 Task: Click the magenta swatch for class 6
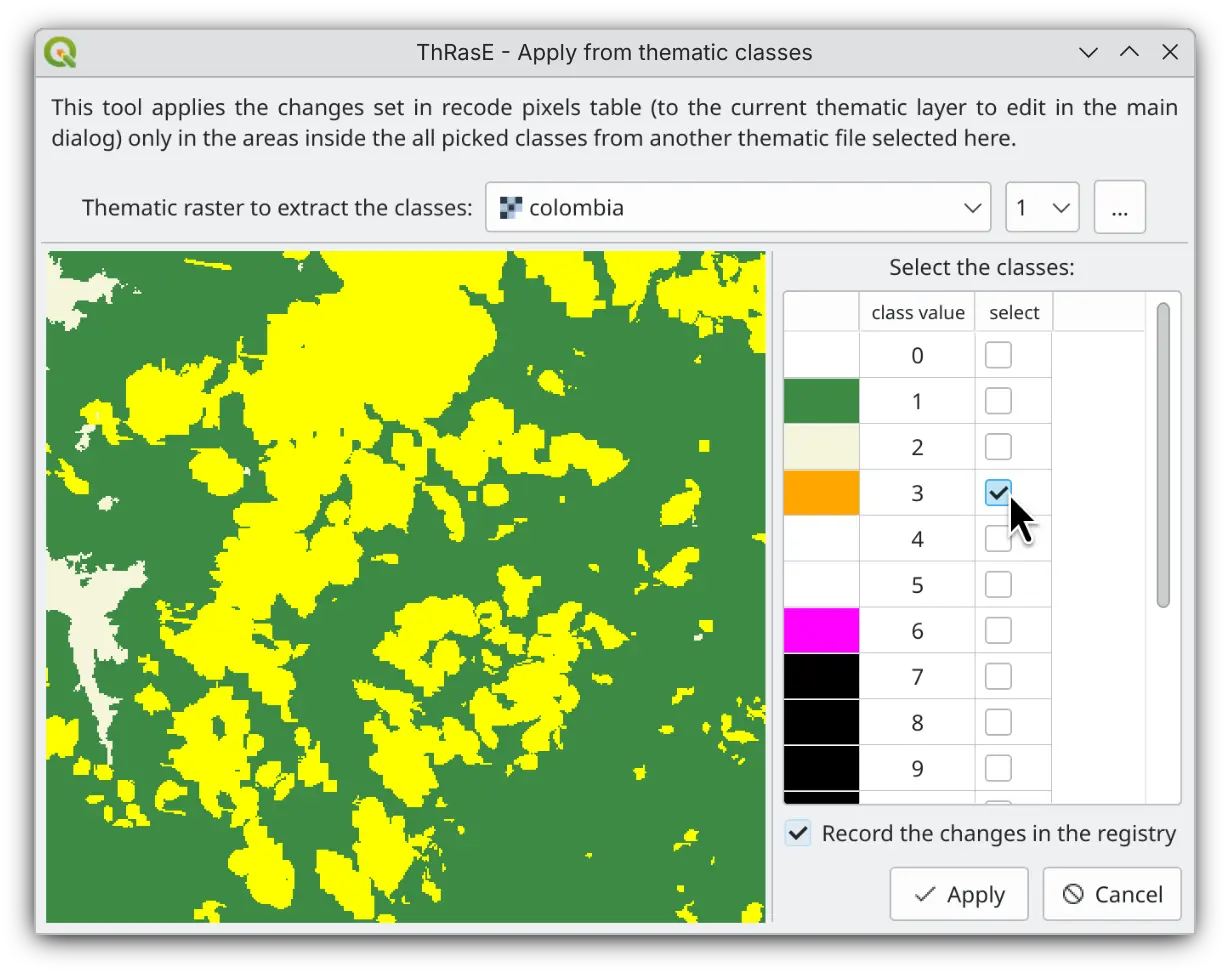(x=821, y=631)
